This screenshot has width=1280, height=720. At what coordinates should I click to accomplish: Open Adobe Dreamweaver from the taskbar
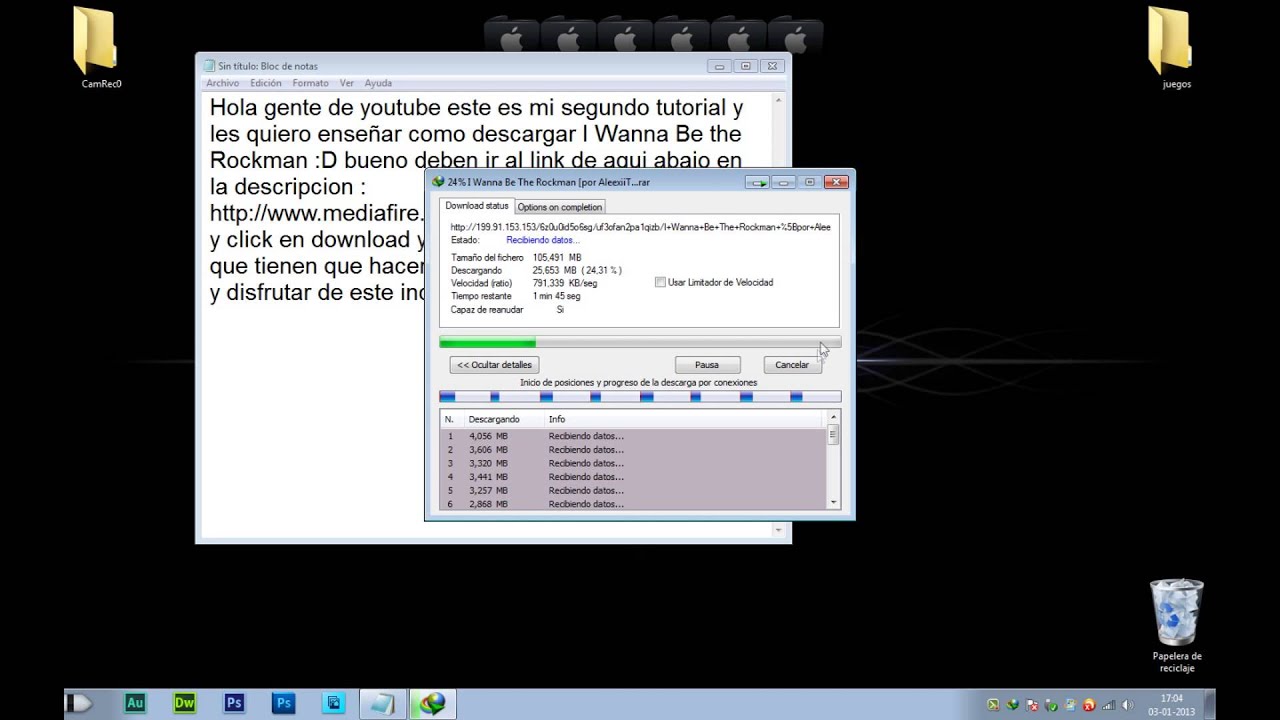pyautogui.click(x=185, y=703)
